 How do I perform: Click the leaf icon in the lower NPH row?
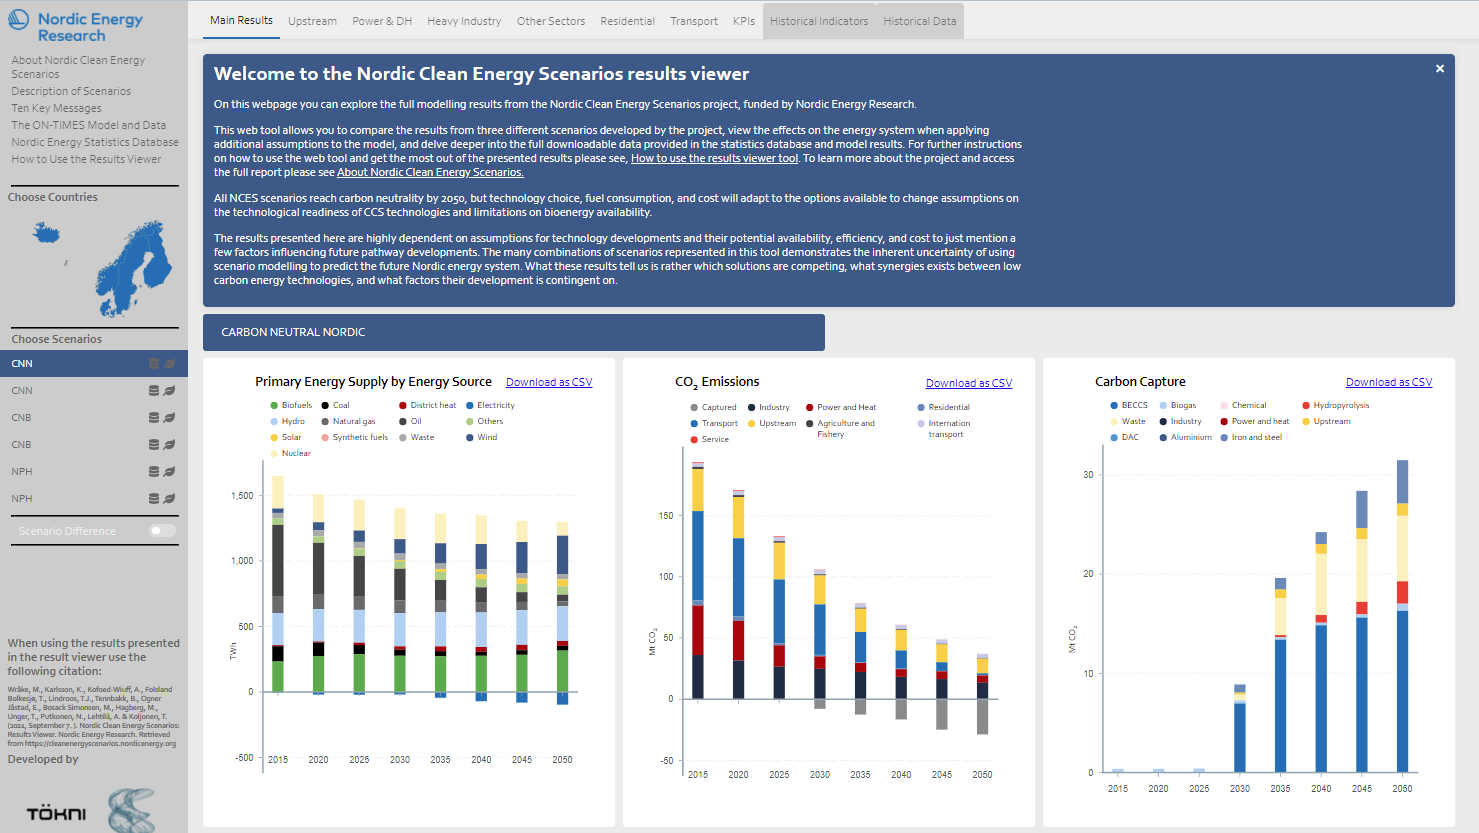tap(169, 499)
